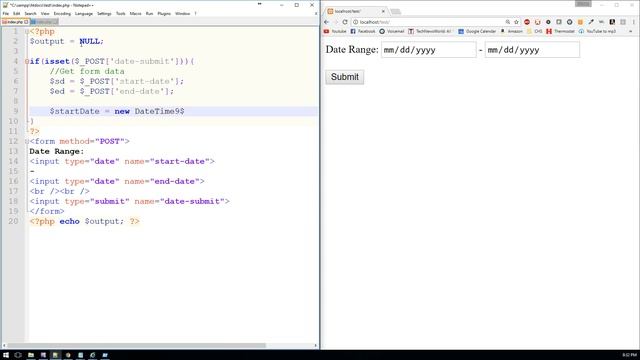The image size is (640, 360).
Task: Open File Explorer from the taskbar
Action: pos(31,355)
